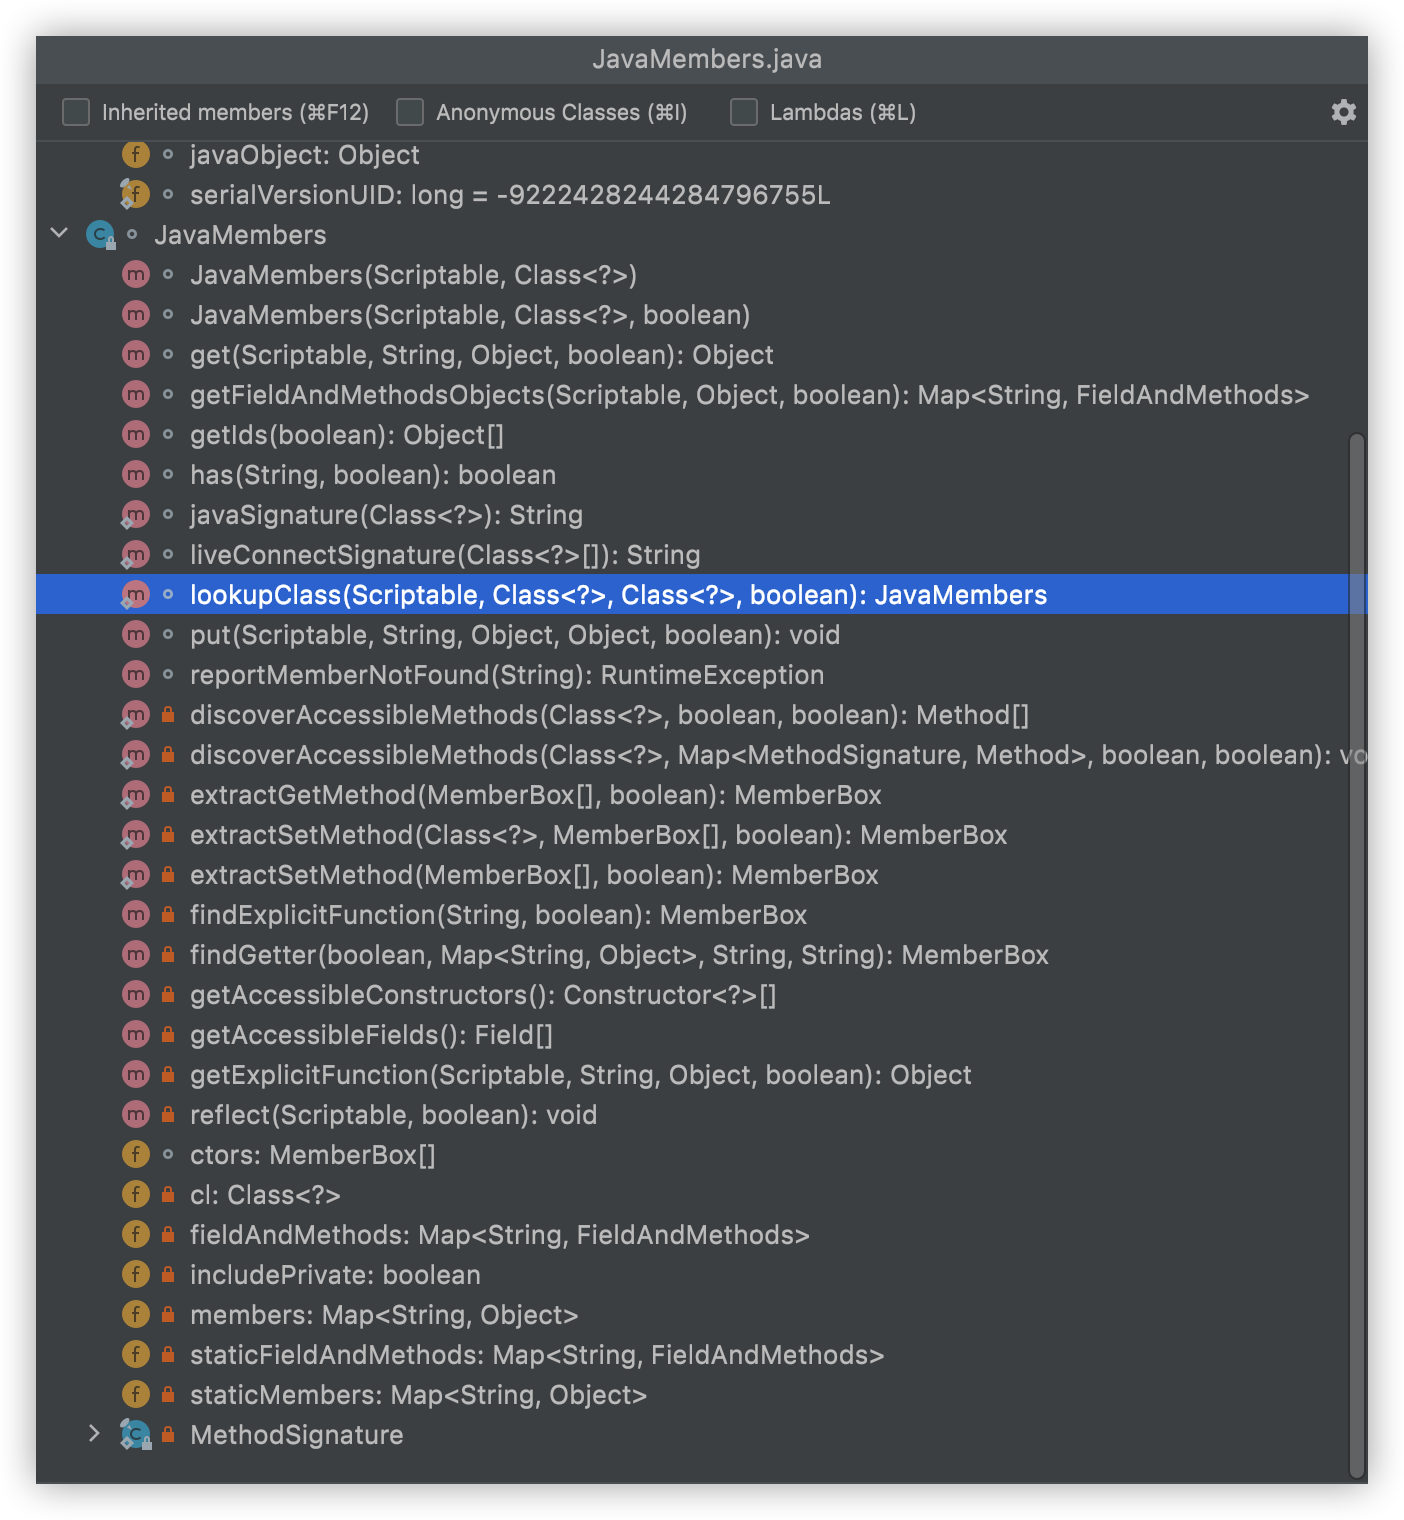Screen dimensions: 1404x1520
Task: Click method icon beside javaSignature
Action: 136,515
